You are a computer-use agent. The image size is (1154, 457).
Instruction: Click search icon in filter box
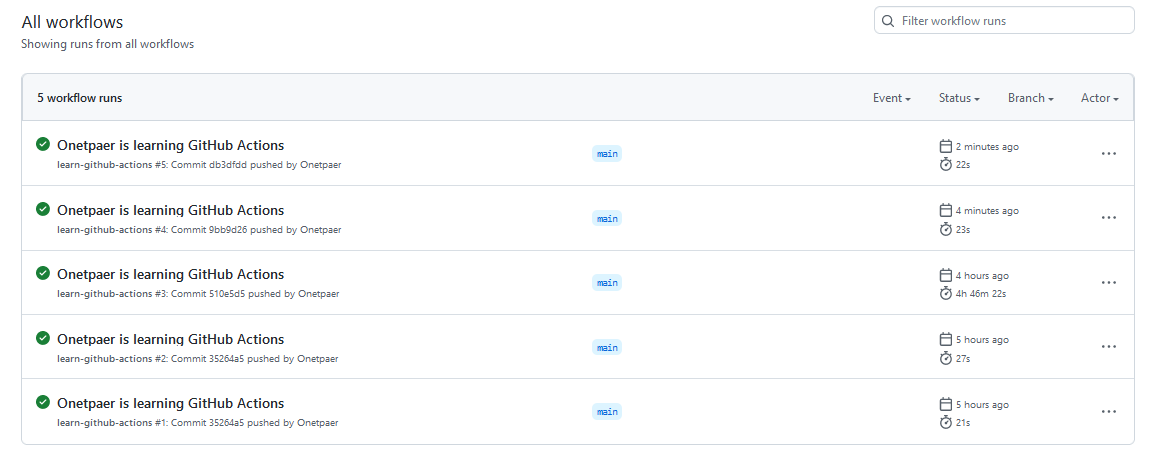coord(888,21)
